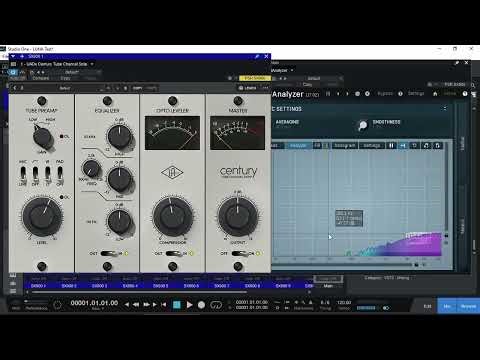Click the Analyzer previous preset arrow
The width and height of the screenshot is (480, 360).
click(x=338, y=94)
